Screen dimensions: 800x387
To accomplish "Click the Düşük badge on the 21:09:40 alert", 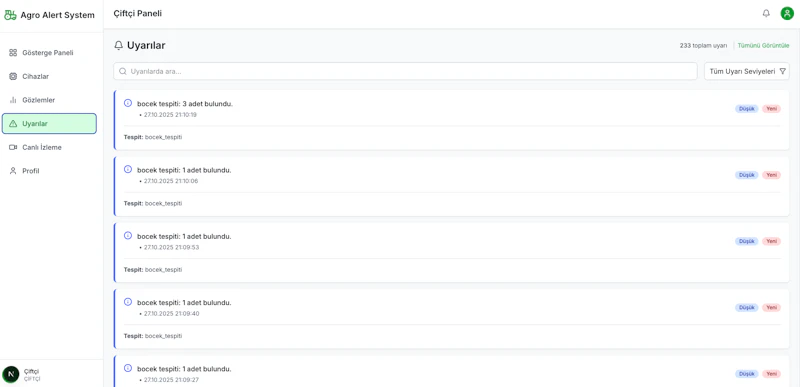I will point(746,307).
